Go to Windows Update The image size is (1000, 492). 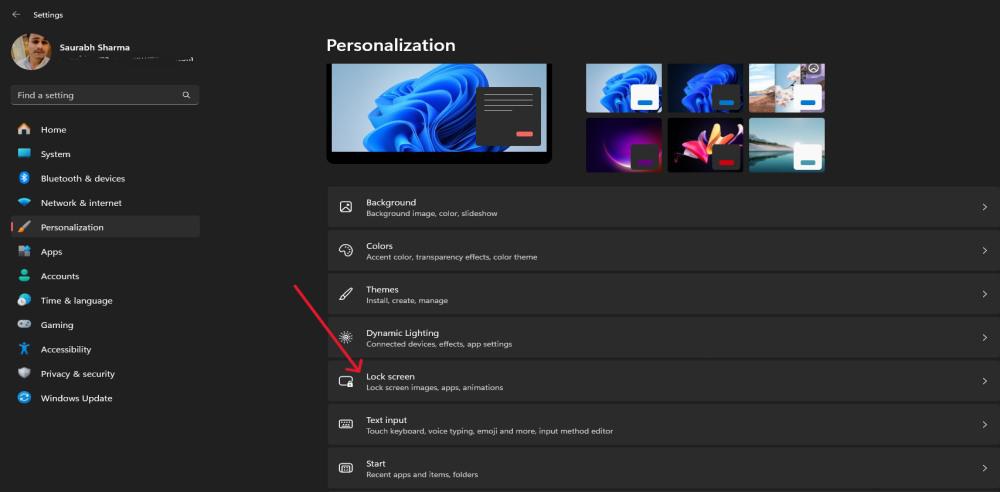(105, 398)
